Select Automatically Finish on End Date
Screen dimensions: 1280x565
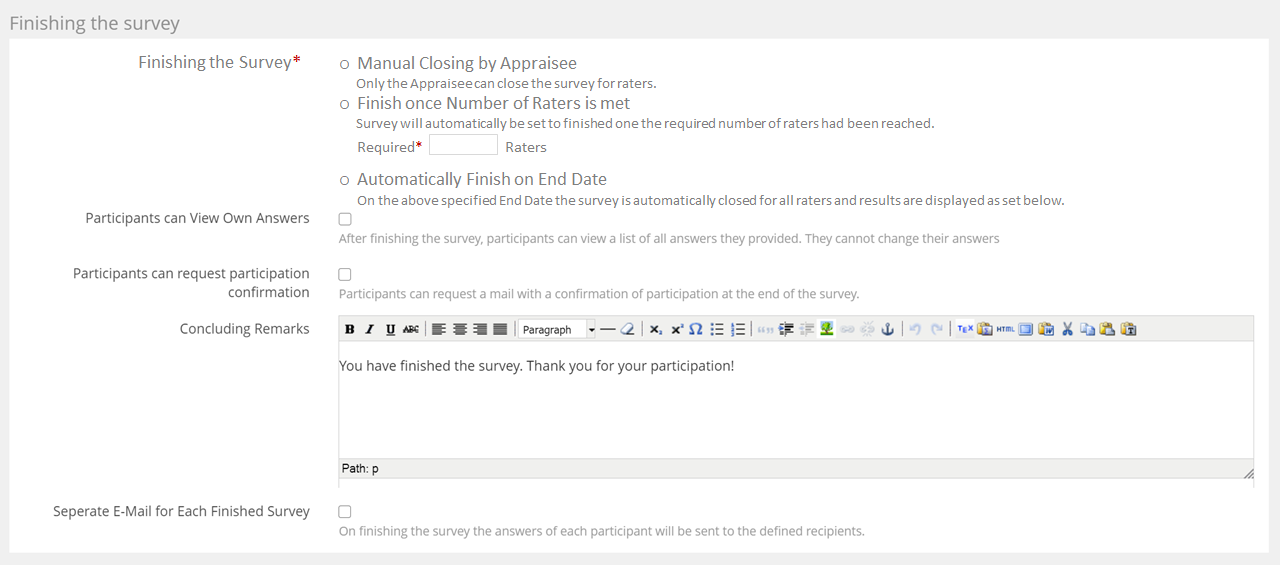(x=345, y=180)
